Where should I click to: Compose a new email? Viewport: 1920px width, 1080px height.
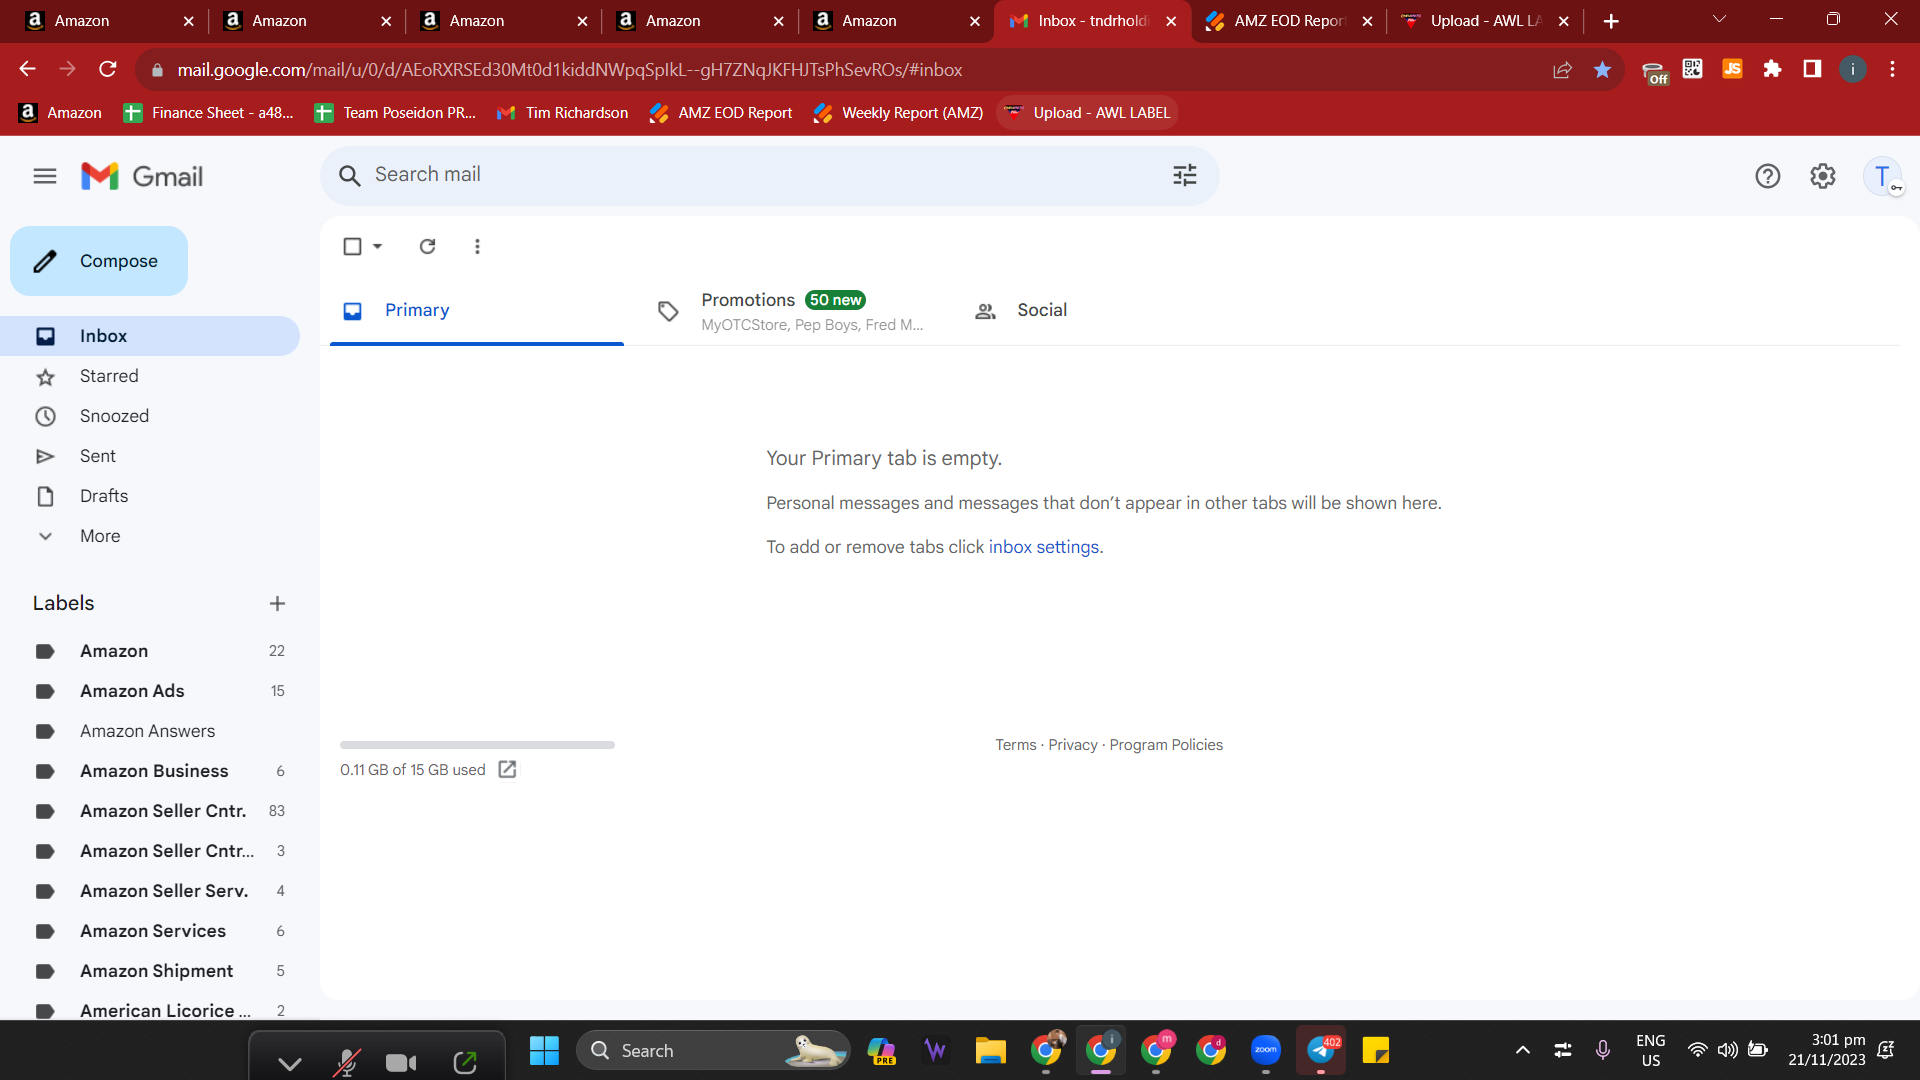coord(99,261)
